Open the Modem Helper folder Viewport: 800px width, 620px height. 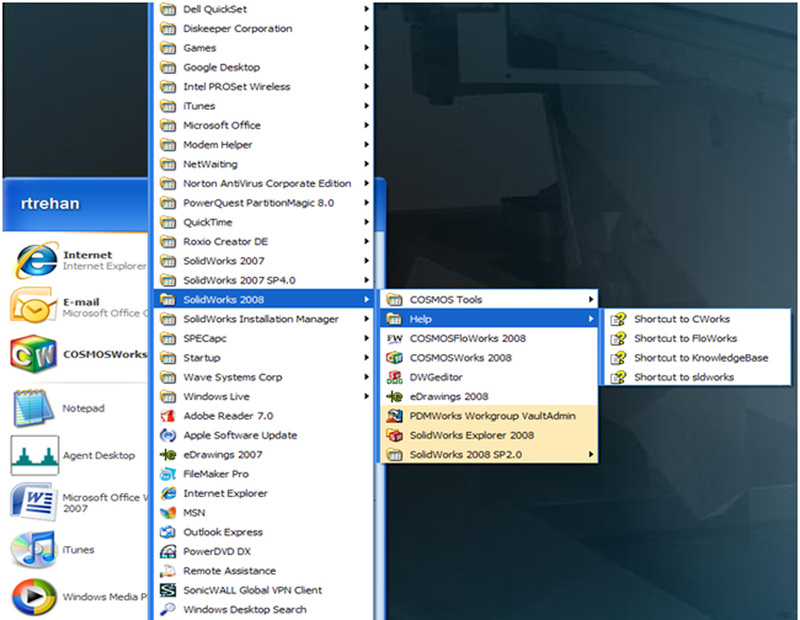tap(264, 144)
